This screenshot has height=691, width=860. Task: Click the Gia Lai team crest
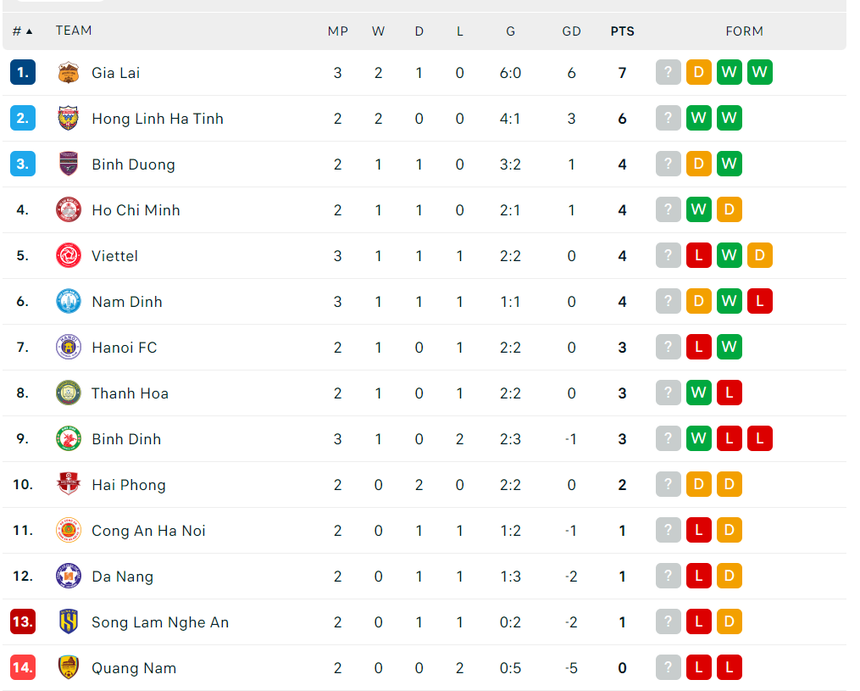click(x=68, y=72)
